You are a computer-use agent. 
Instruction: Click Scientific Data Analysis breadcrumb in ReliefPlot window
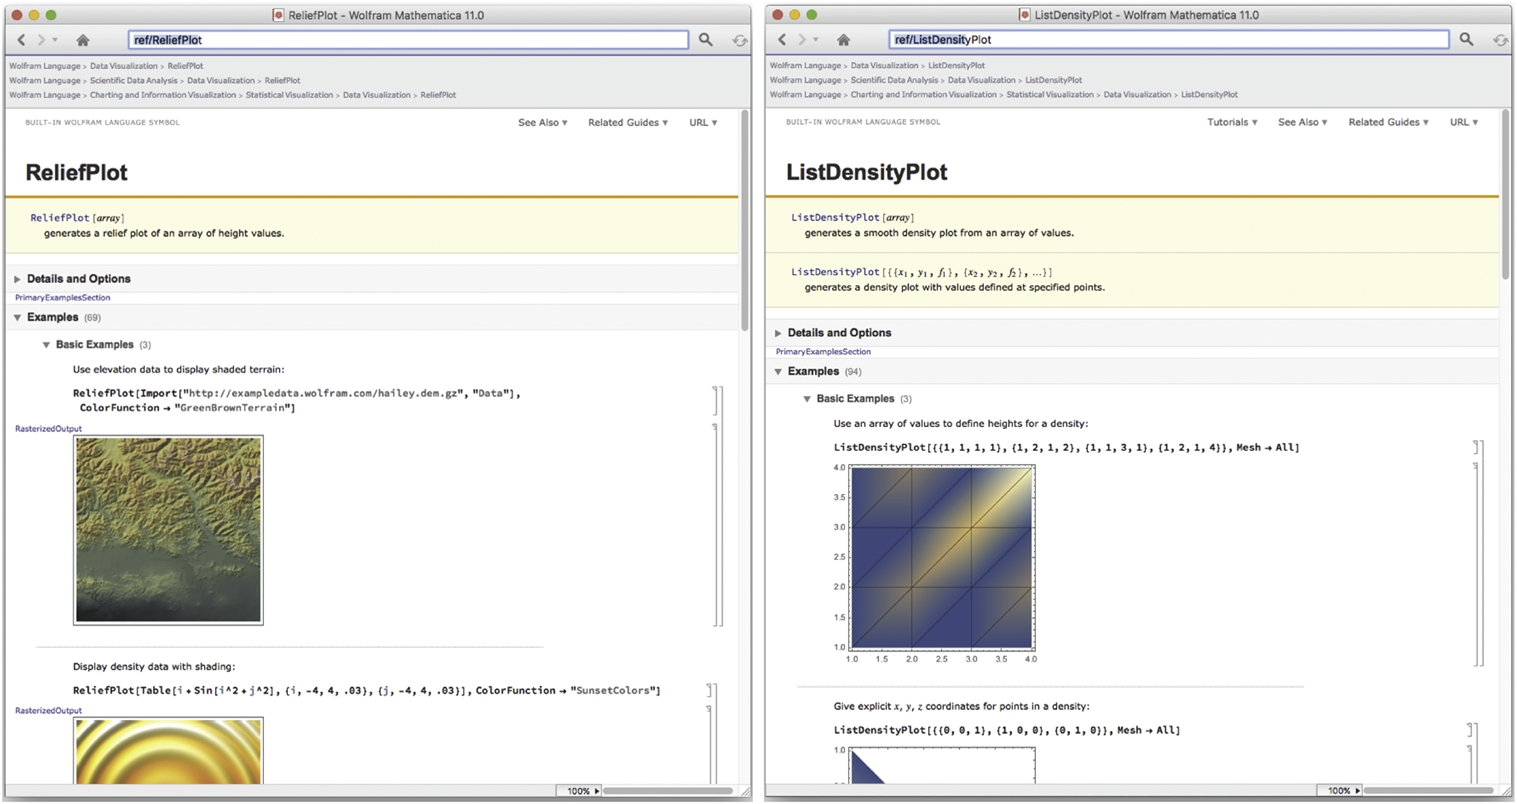coord(133,81)
